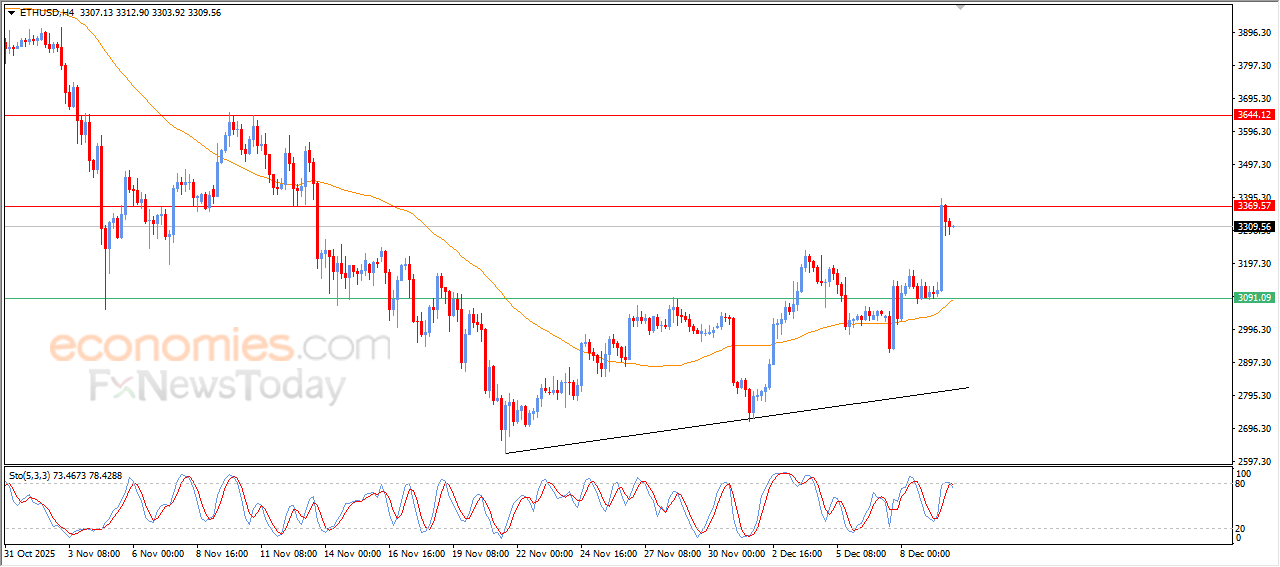Select the green 3091.09 price label
Screen dimensions: 1280x567
coord(1253,298)
